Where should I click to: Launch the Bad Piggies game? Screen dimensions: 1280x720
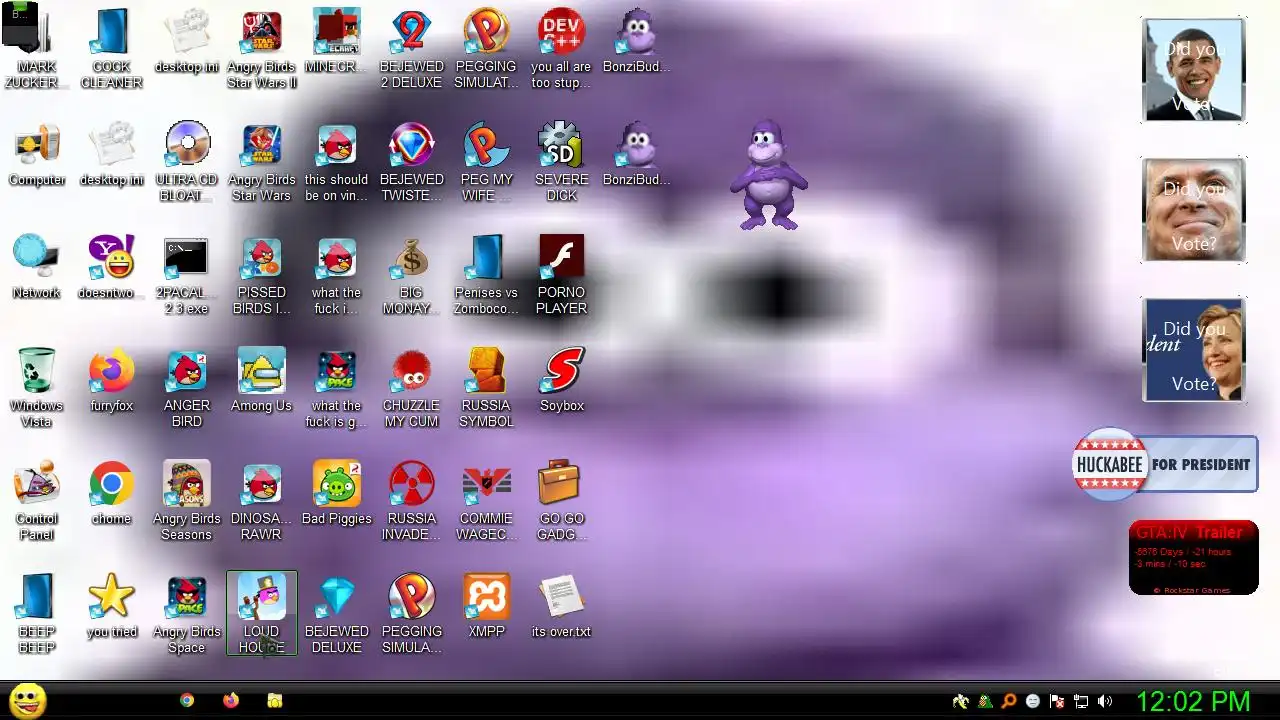point(337,494)
